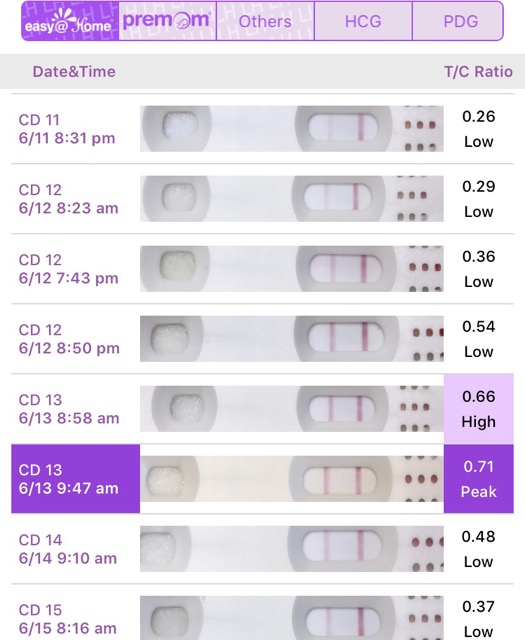
Task: Switch to the HCG tab
Action: 363,21
